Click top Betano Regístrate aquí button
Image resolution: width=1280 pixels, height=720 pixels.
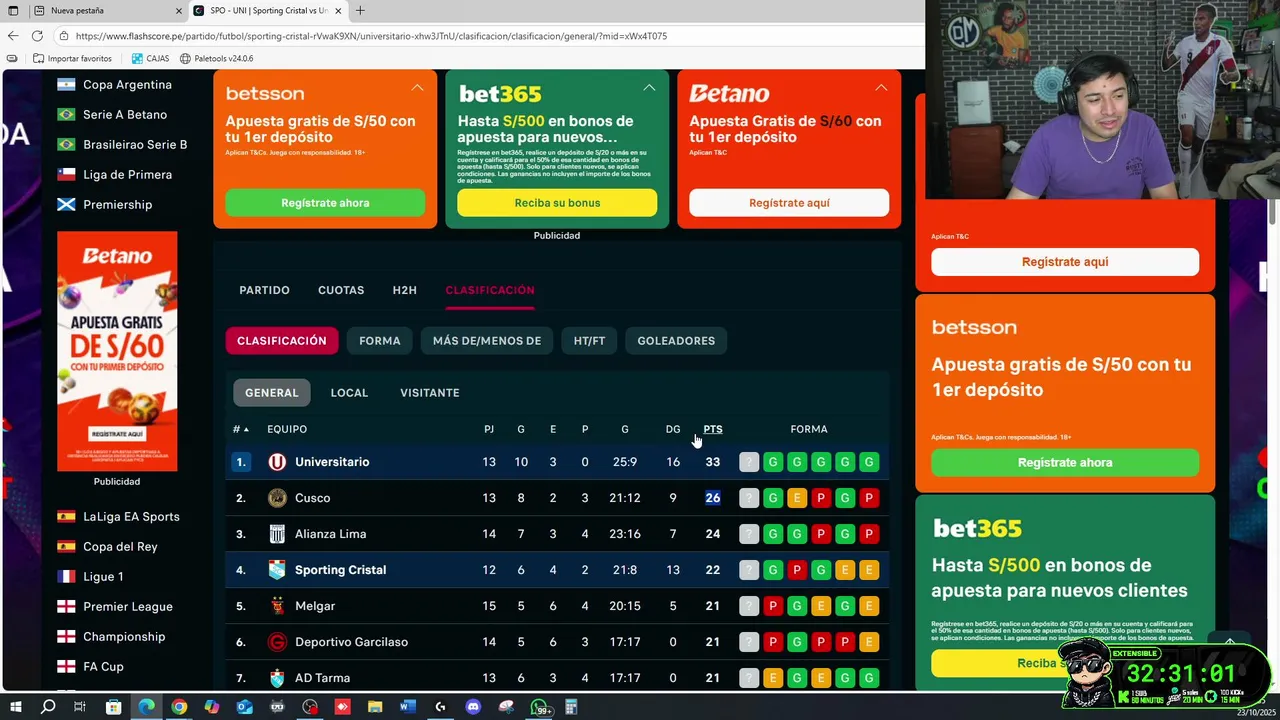coord(789,203)
